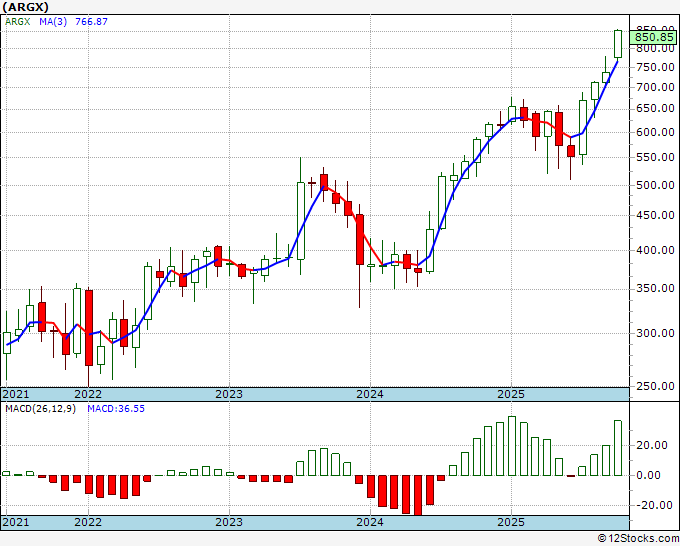Select the 500.00 price axis label
This screenshot has width=680, height=546.
tap(655, 185)
